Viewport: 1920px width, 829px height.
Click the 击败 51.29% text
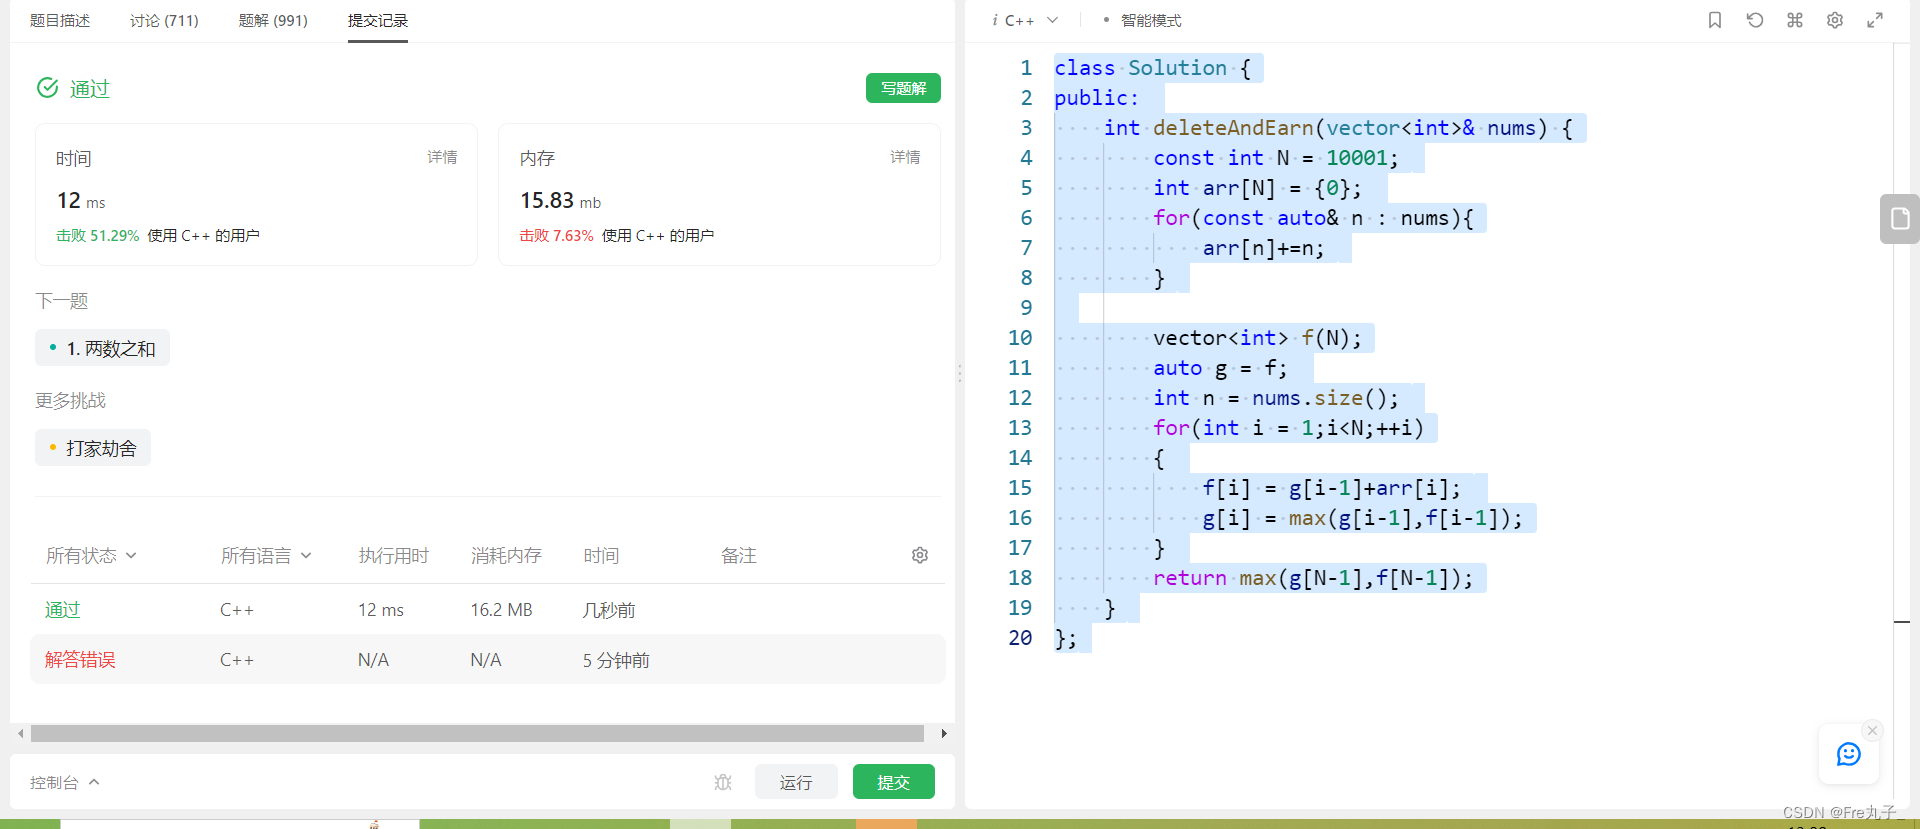click(x=98, y=236)
